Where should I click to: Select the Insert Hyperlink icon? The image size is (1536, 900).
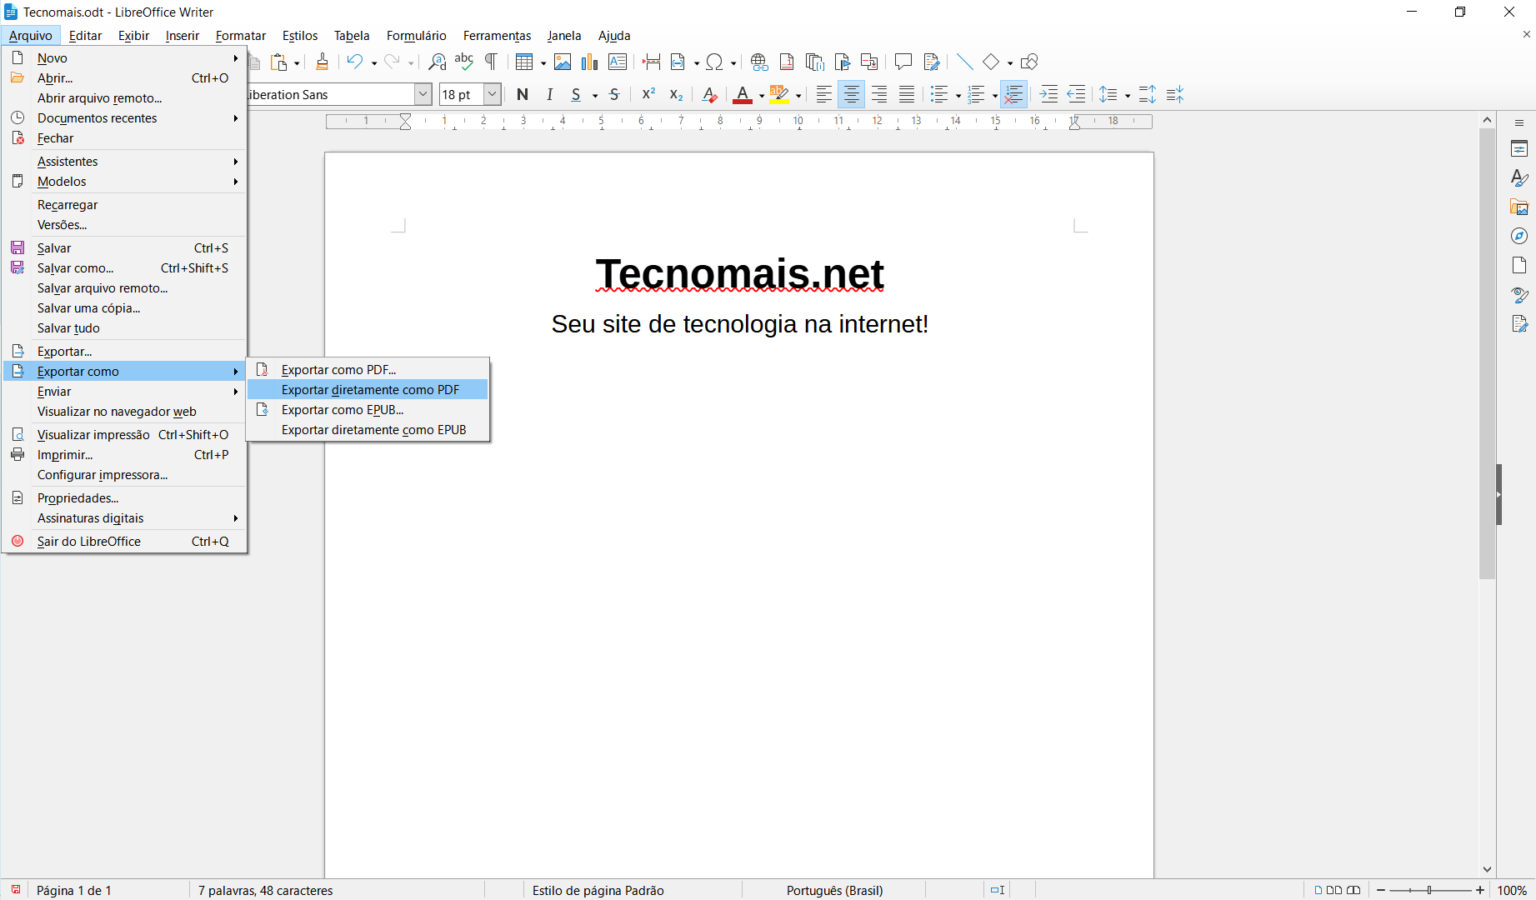click(759, 62)
